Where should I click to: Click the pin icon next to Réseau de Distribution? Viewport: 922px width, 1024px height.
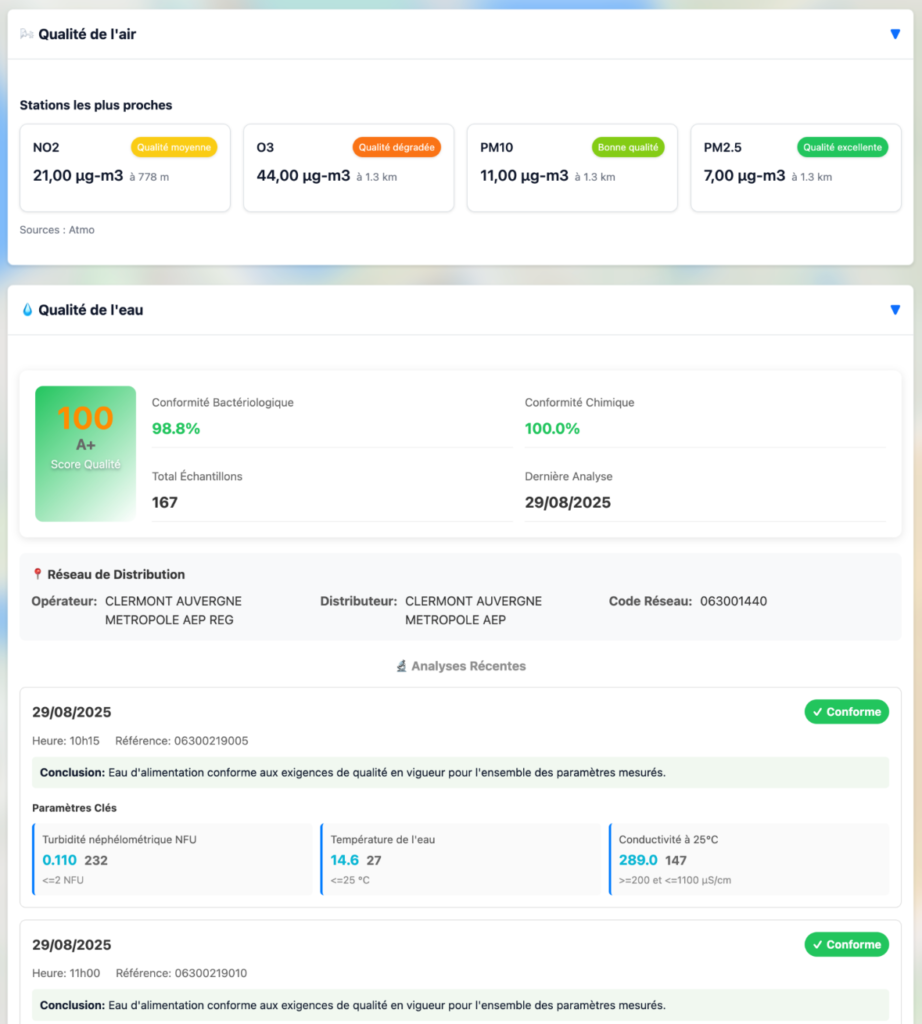(x=38, y=575)
